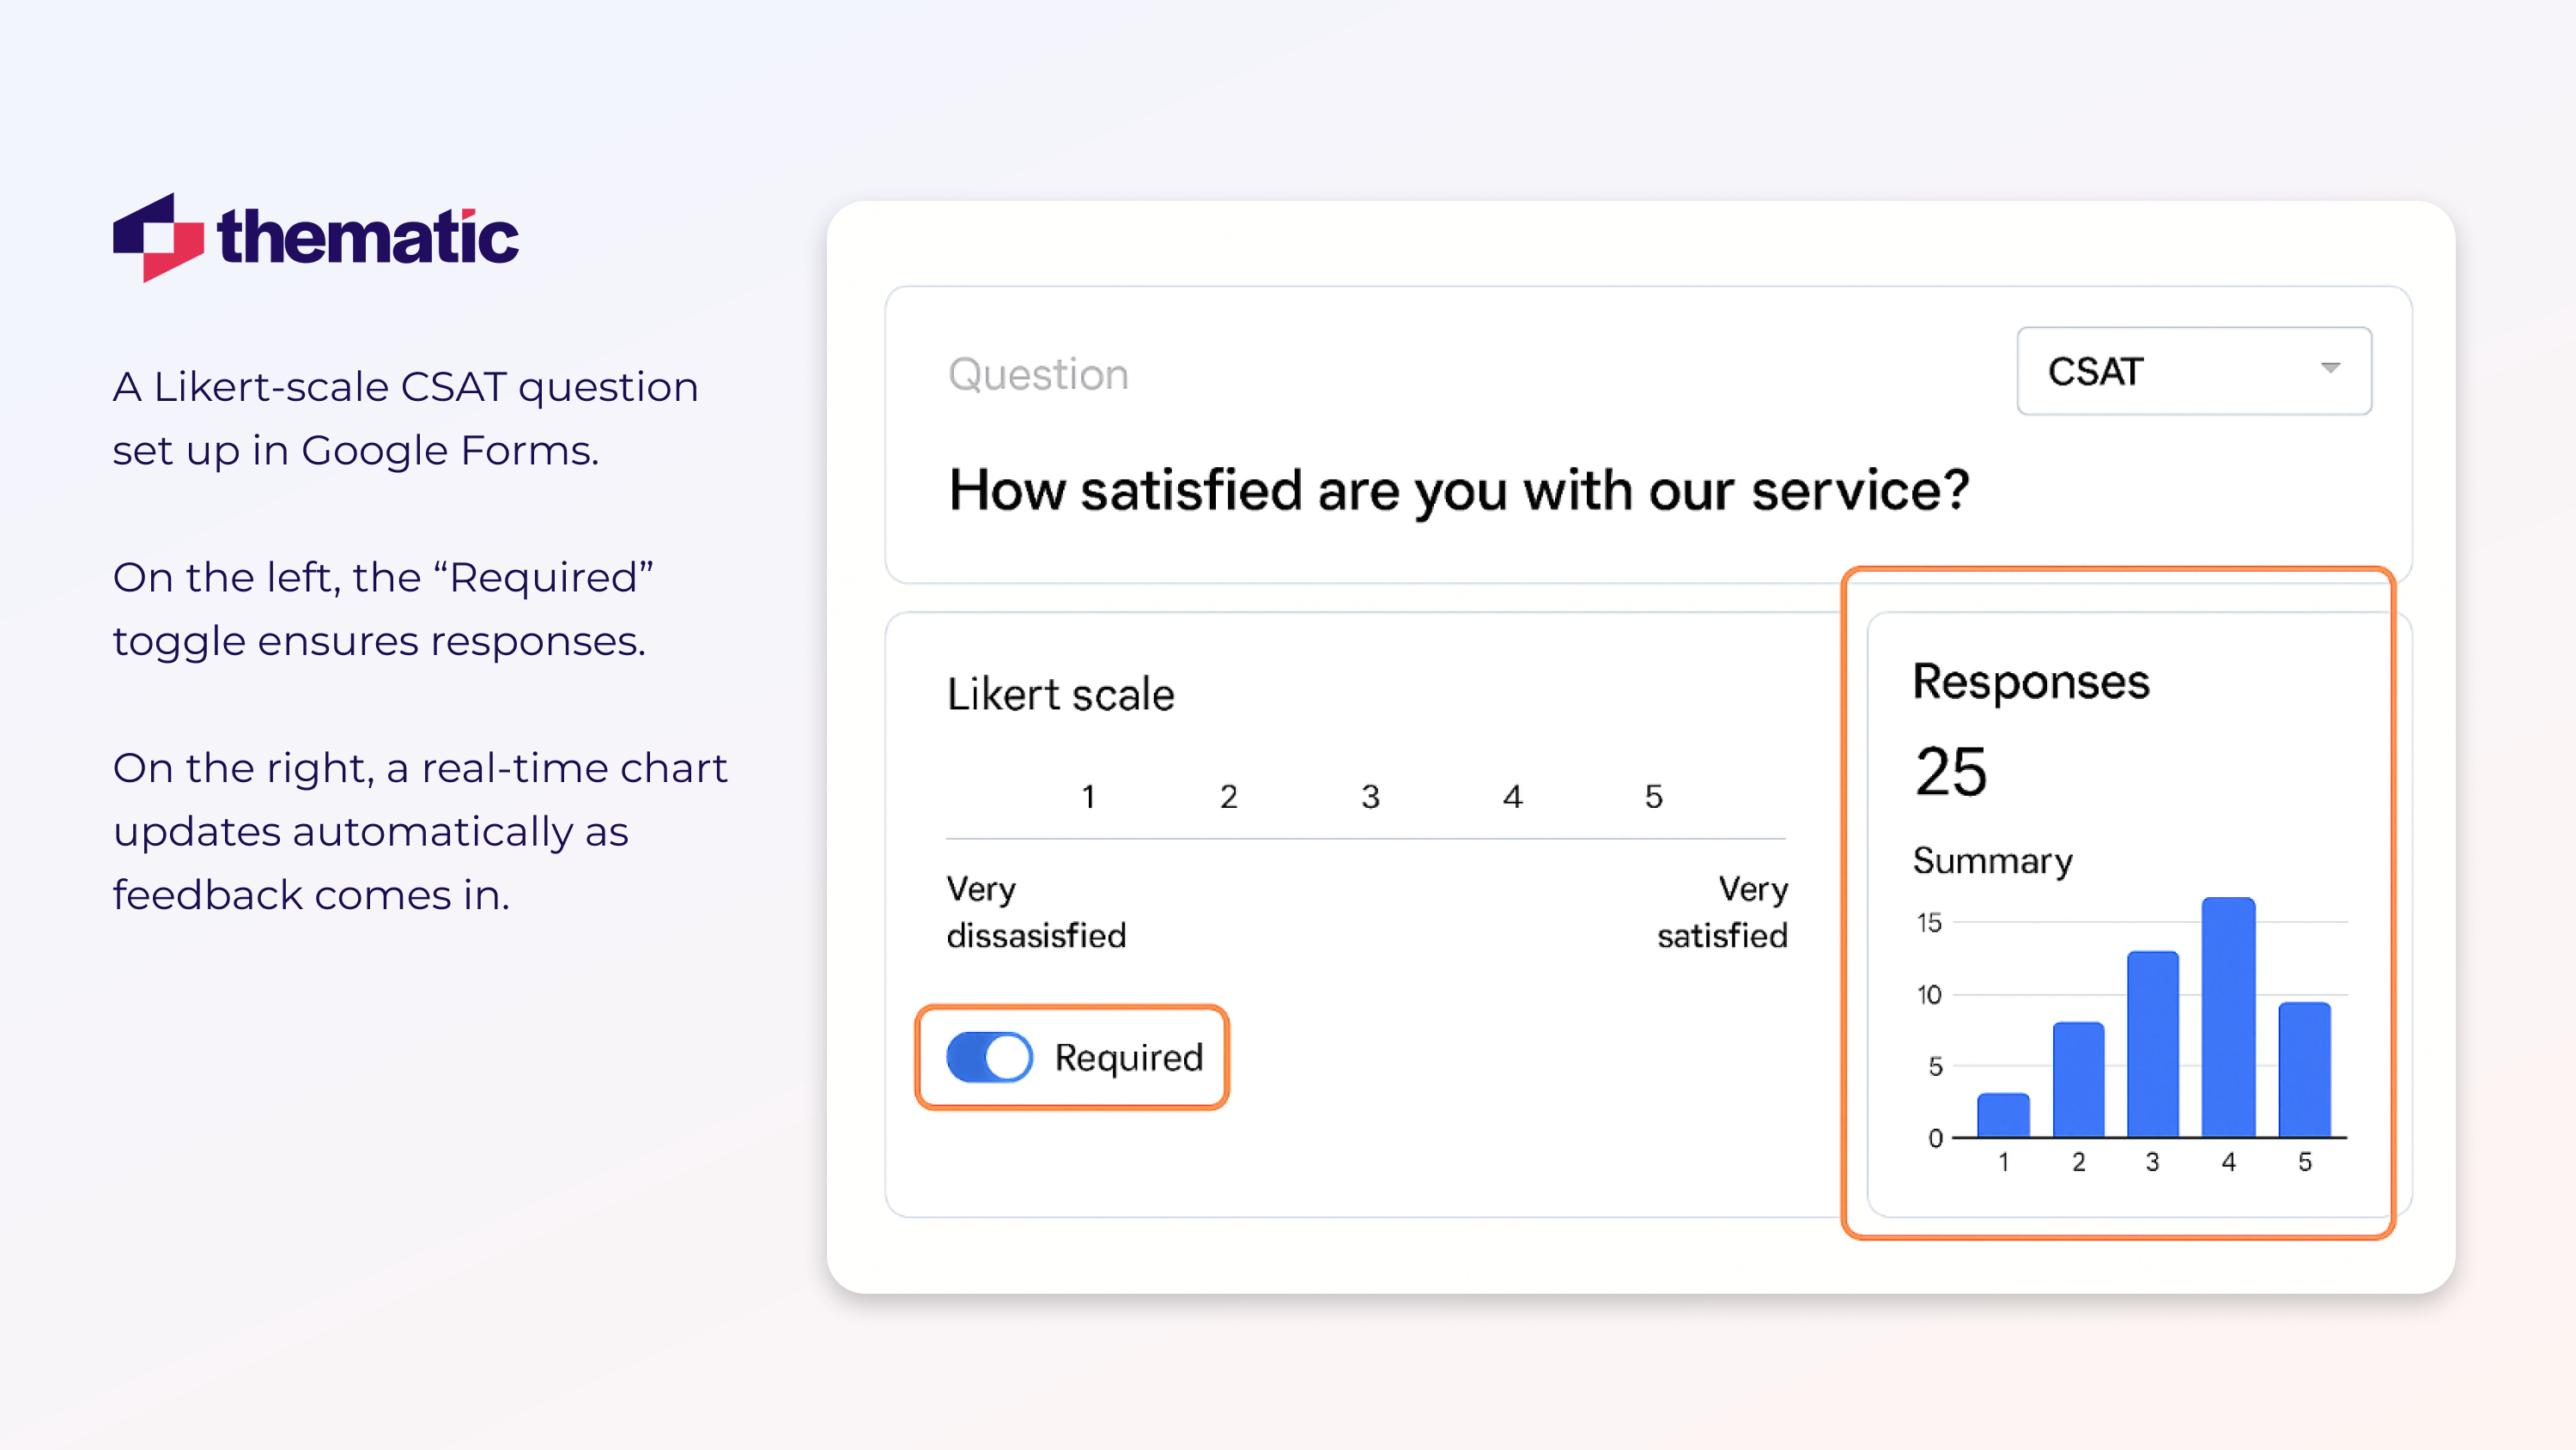Viewport: 2576px width, 1450px height.
Task: Toggle the Required switch off
Action: click(989, 1057)
